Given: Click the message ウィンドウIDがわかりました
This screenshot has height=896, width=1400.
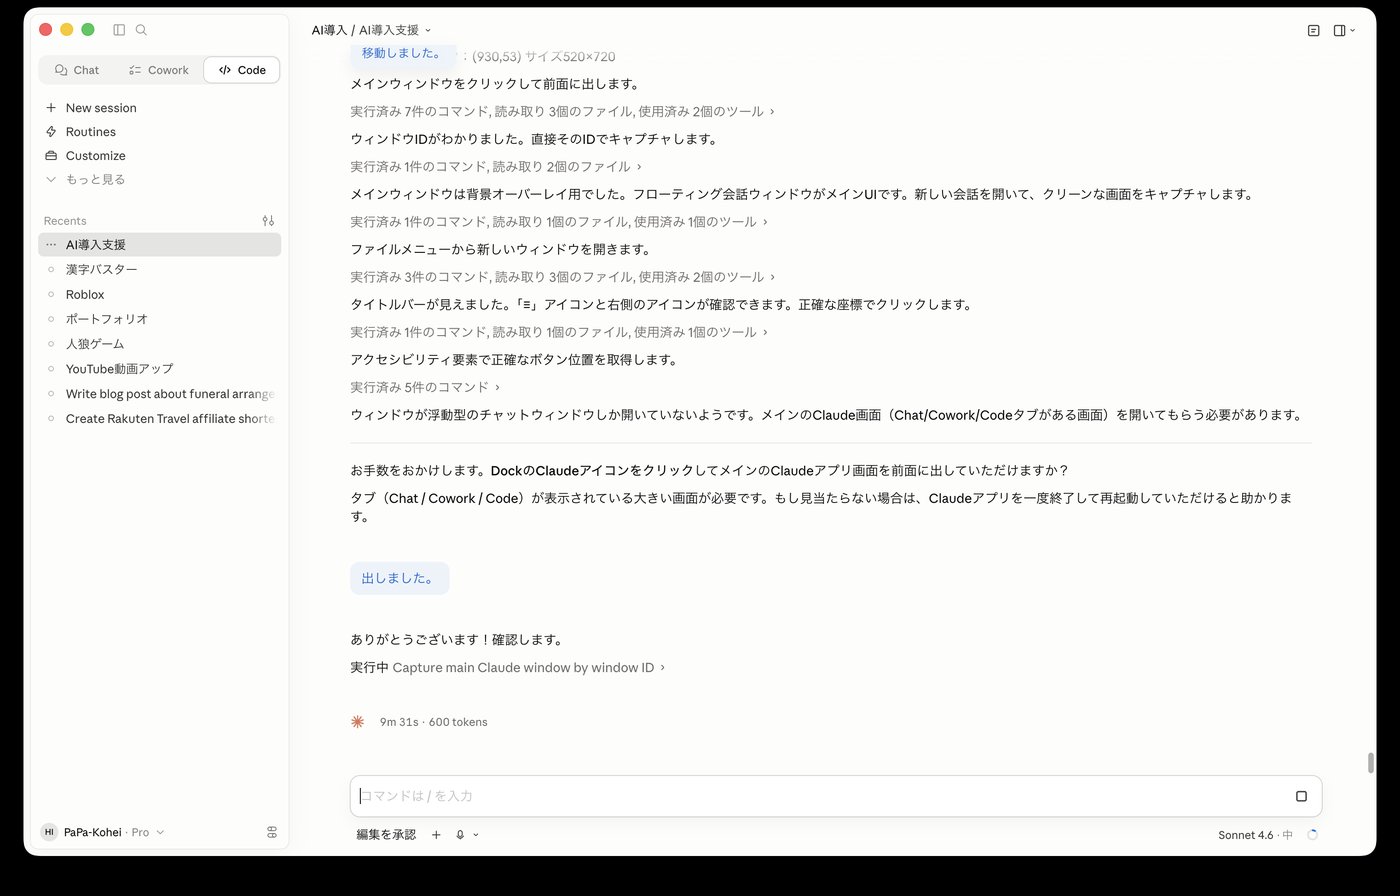Looking at the screenshot, I should (x=534, y=140).
